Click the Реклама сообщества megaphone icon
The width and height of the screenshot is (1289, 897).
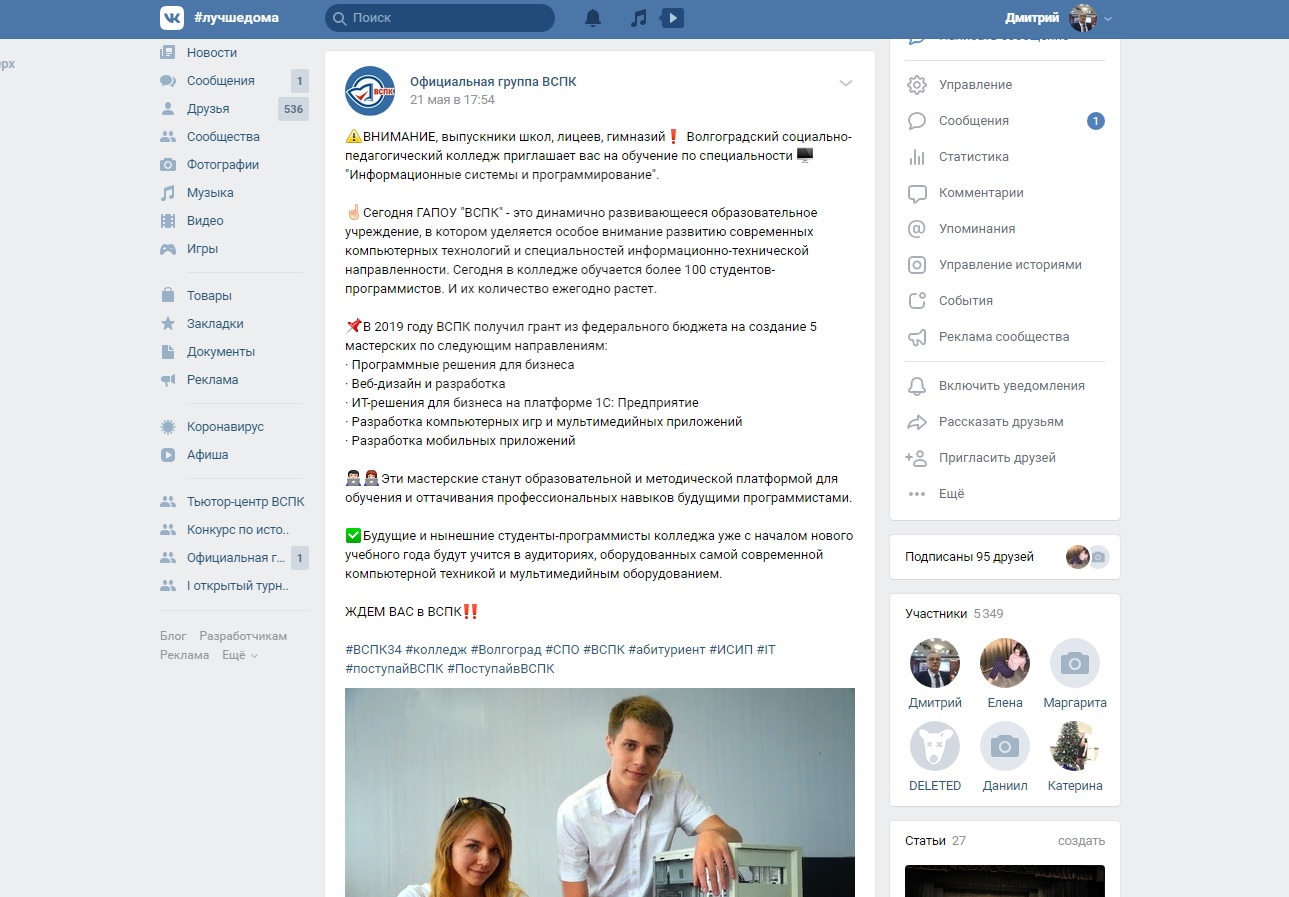click(x=916, y=337)
